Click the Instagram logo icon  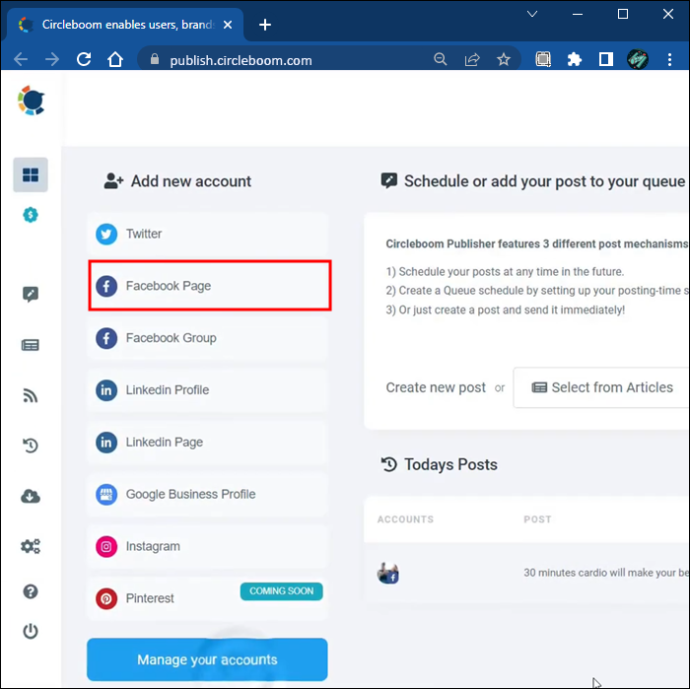pyautogui.click(x=106, y=546)
